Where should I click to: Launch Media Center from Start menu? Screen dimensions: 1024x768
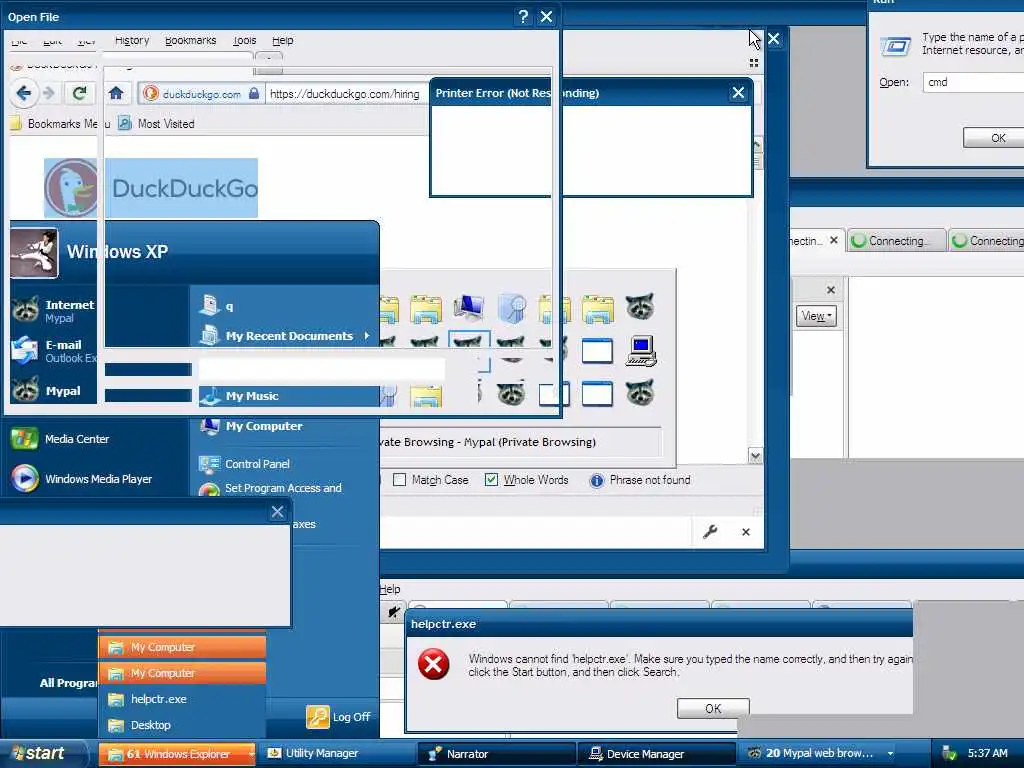tap(60, 439)
